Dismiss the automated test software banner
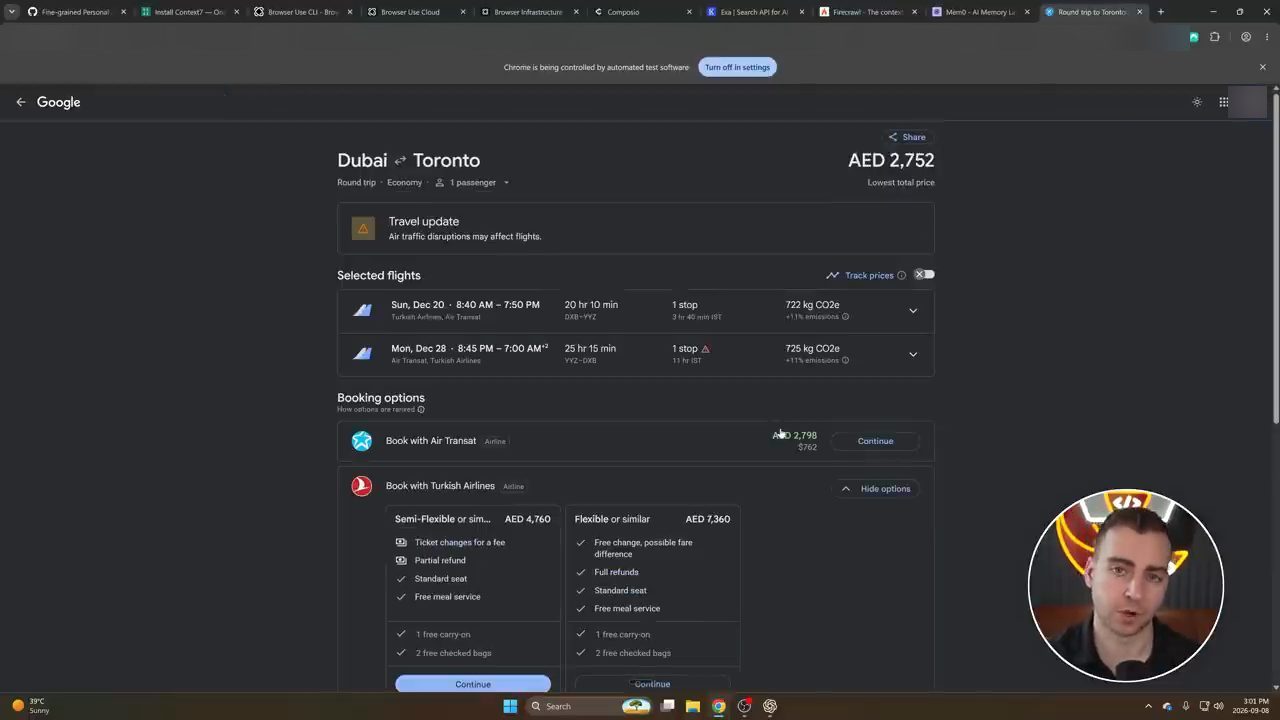The height and width of the screenshot is (720, 1280). (x=1262, y=67)
